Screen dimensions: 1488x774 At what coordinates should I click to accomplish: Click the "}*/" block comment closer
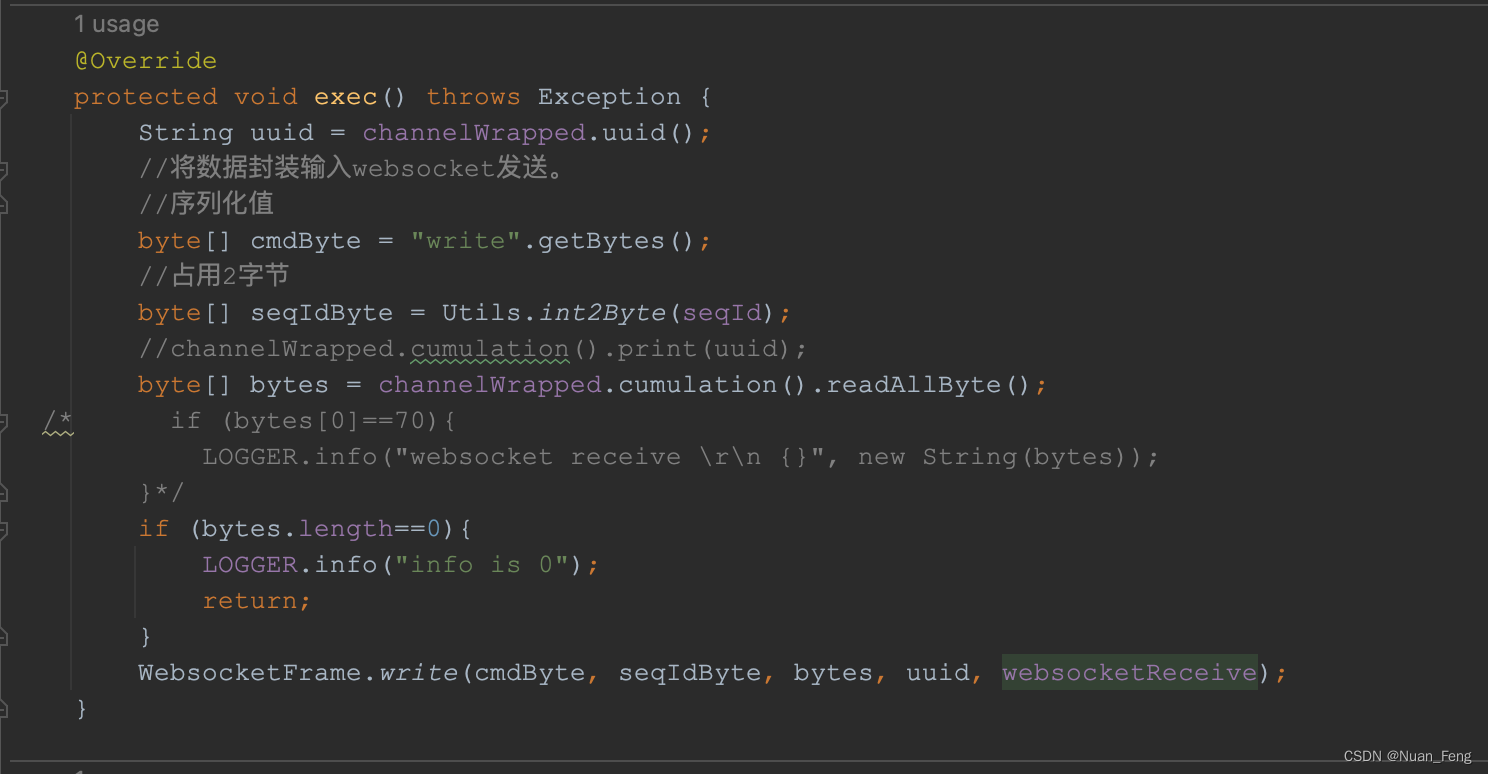[x=162, y=493]
